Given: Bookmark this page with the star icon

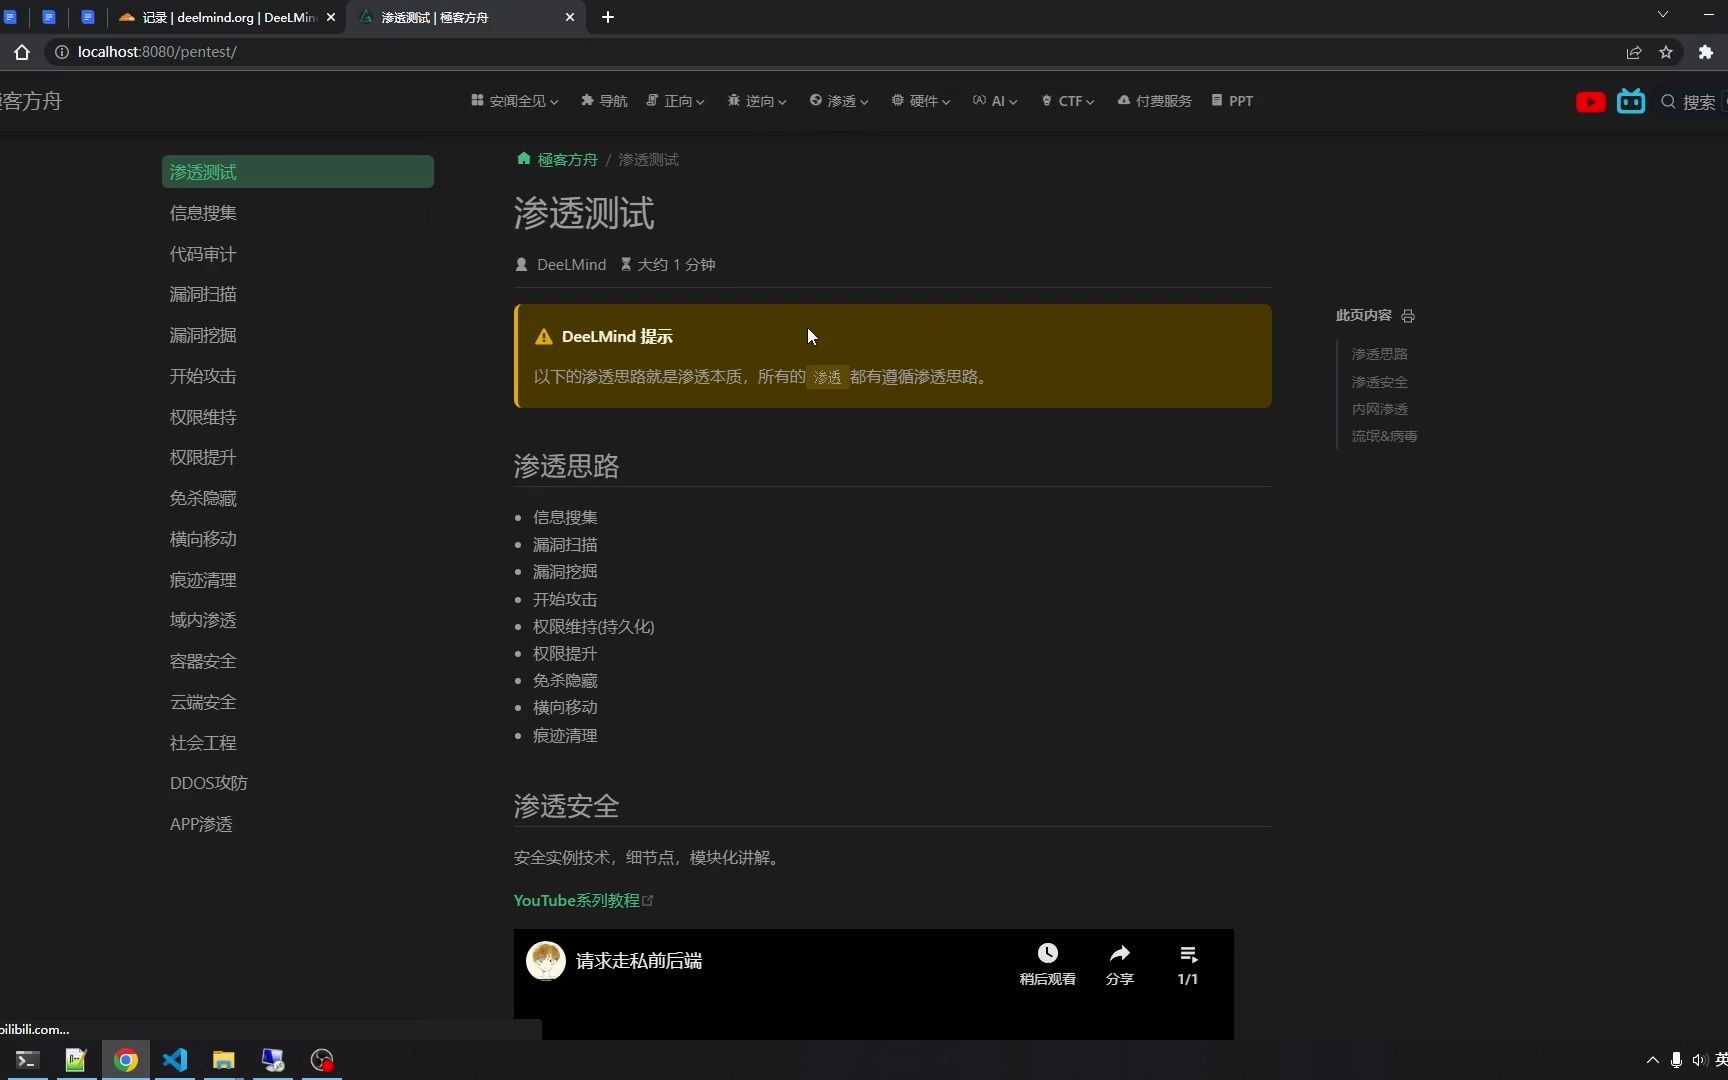Looking at the screenshot, I should 1666,52.
